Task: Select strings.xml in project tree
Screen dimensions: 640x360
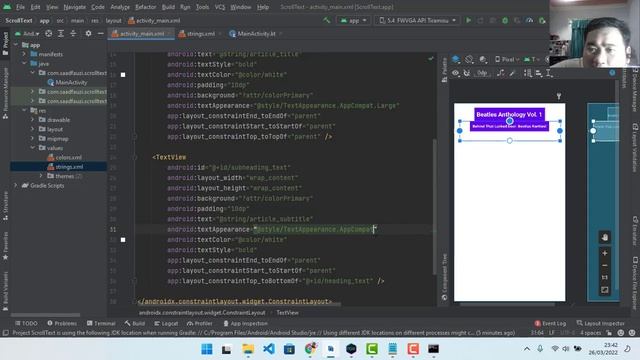Action: [x=65, y=167]
